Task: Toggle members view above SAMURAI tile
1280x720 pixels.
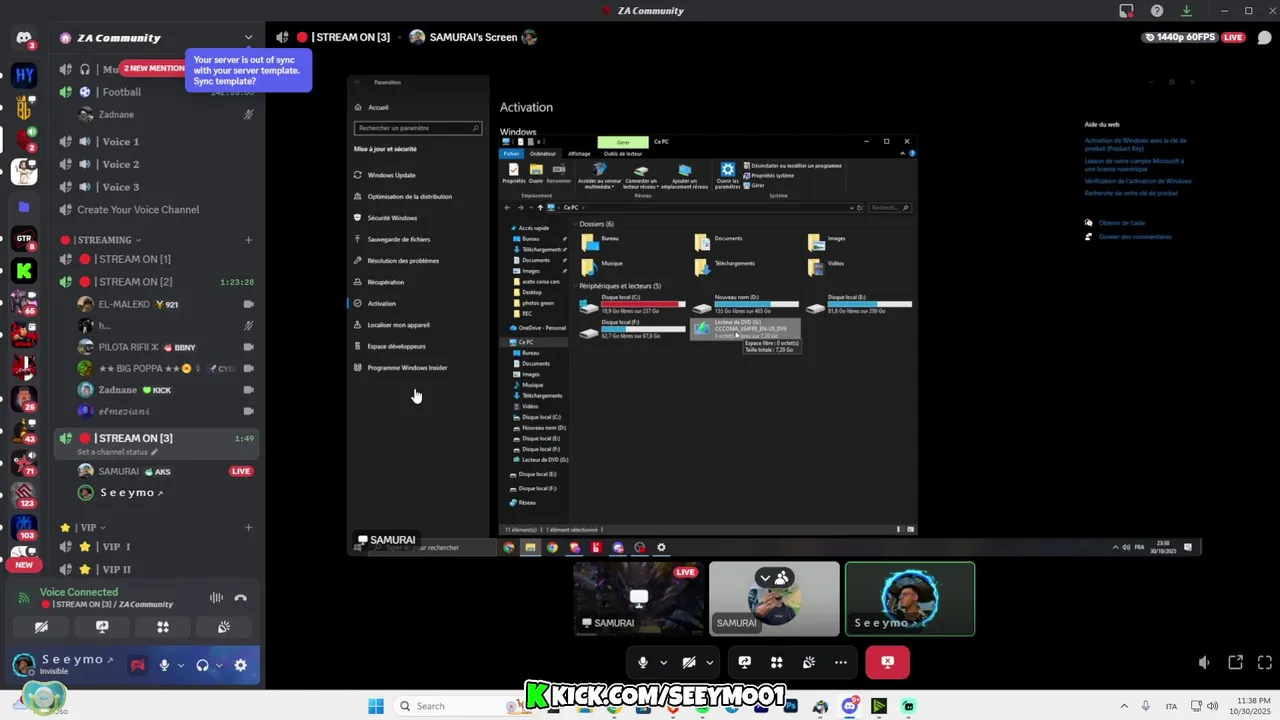Action: (x=774, y=578)
